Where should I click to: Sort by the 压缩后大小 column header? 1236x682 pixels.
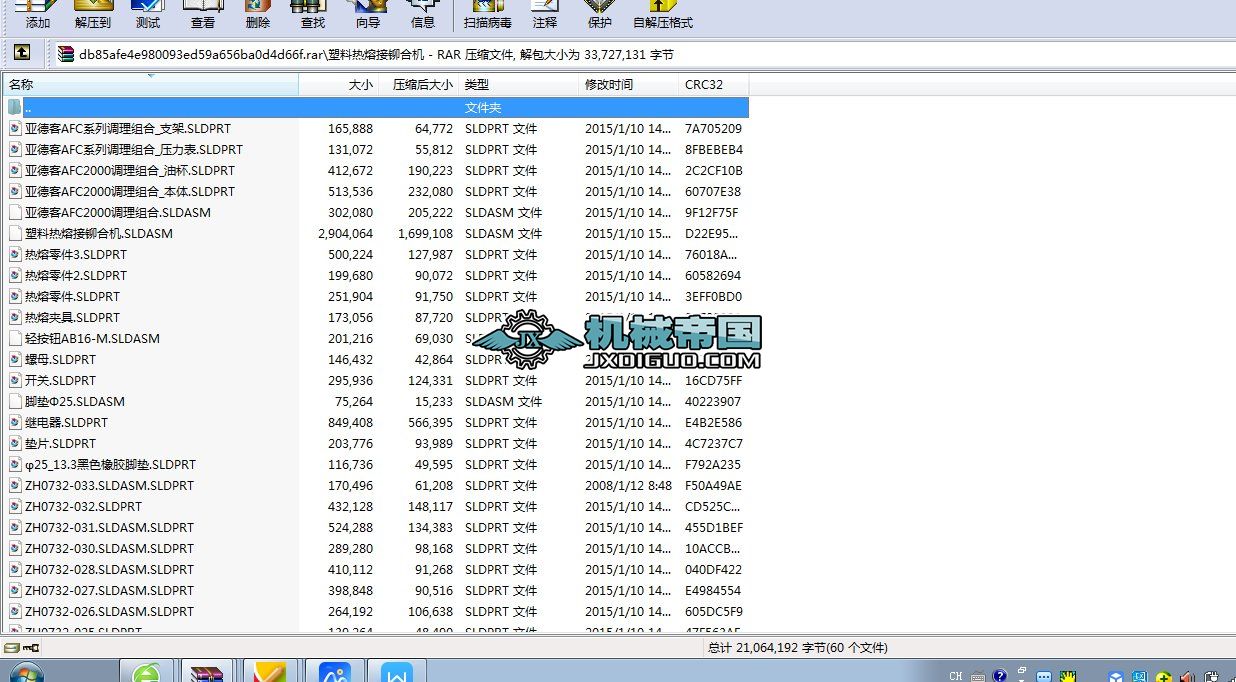pyautogui.click(x=418, y=85)
